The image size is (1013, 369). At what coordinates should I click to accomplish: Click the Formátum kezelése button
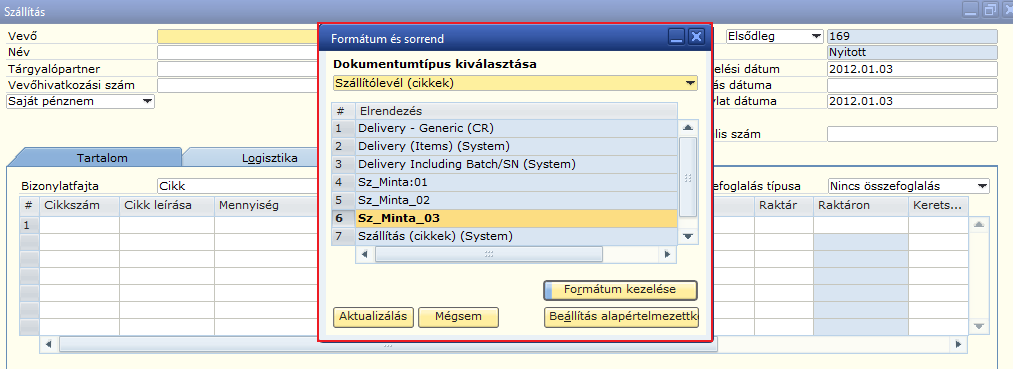pos(620,290)
